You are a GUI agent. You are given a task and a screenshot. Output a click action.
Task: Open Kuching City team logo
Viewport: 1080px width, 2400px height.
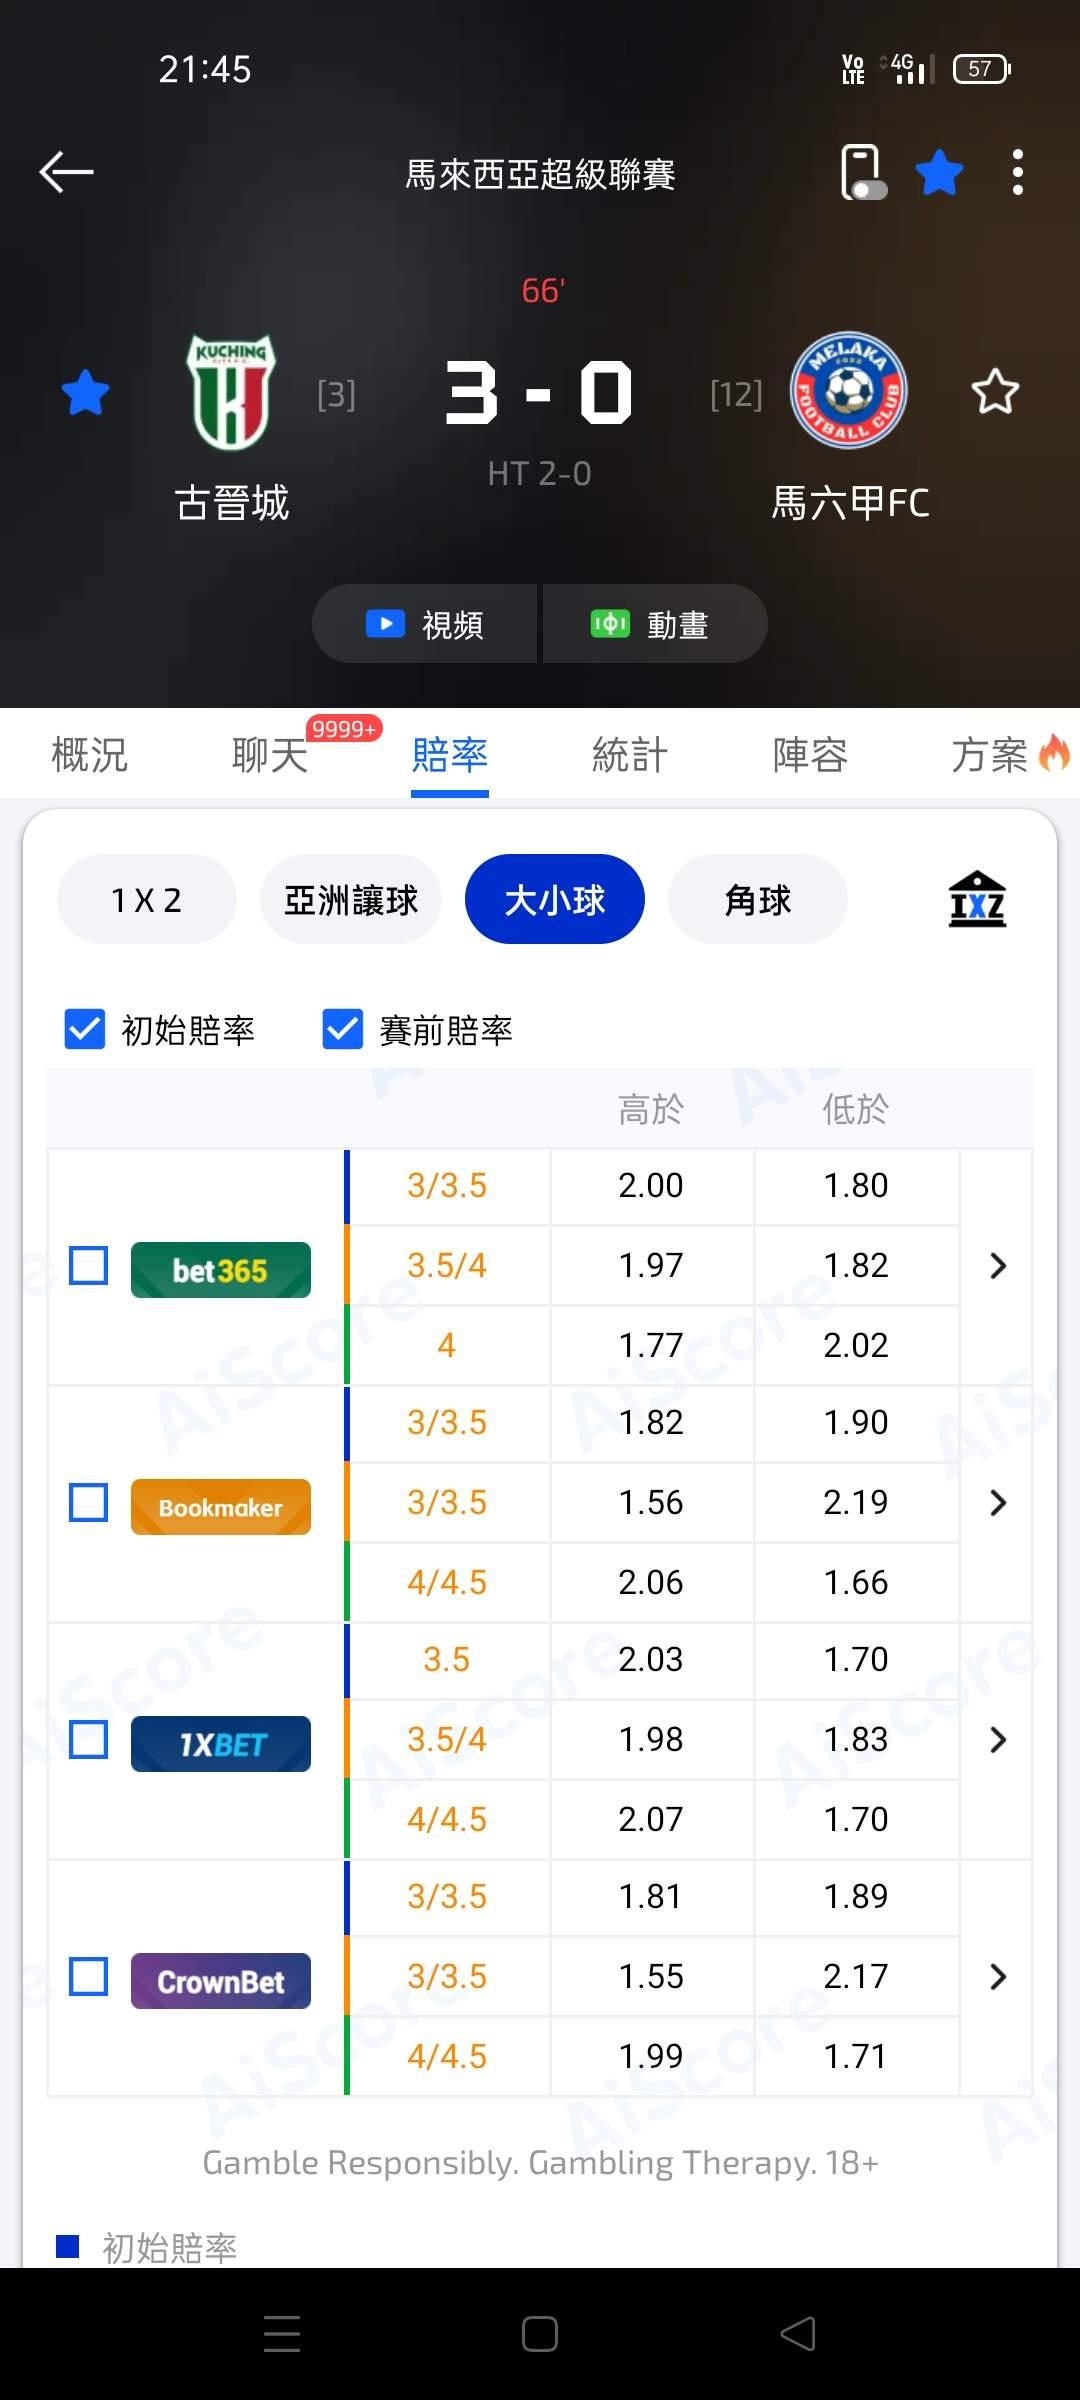pos(231,391)
